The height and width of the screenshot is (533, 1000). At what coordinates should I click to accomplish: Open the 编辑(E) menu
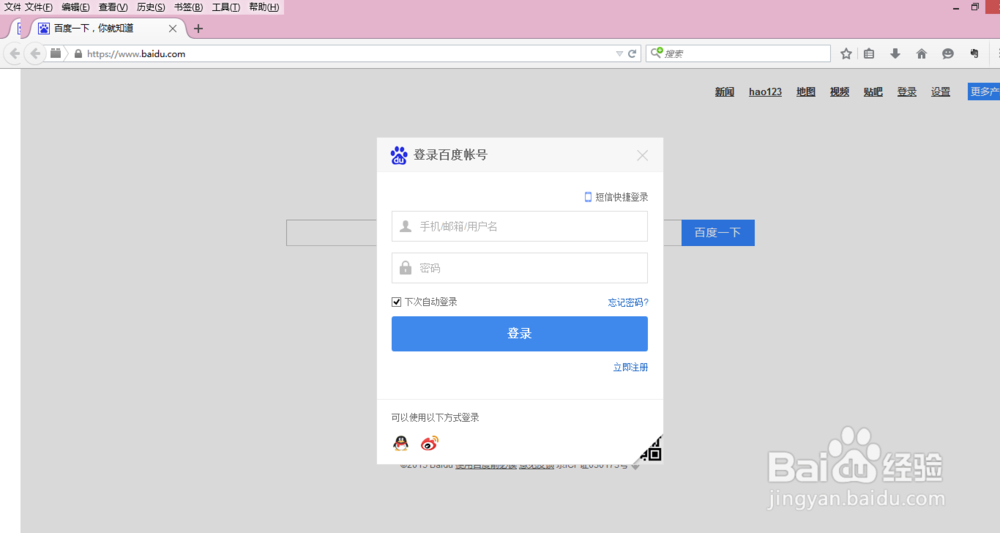75,7
